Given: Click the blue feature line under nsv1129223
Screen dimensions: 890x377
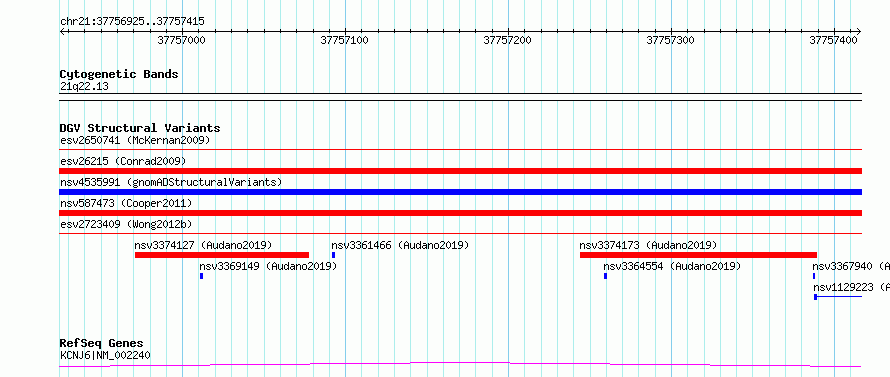Looking at the screenshot, I should click(x=838, y=297).
